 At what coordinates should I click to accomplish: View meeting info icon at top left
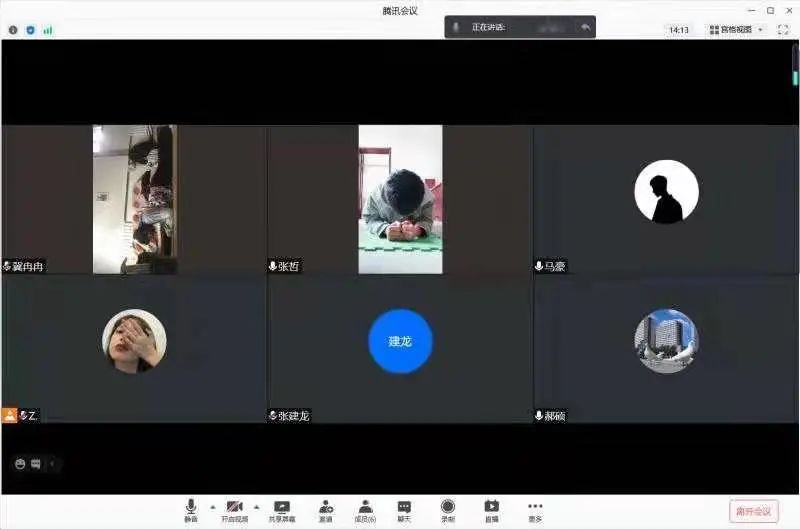pyautogui.click(x=13, y=30)
